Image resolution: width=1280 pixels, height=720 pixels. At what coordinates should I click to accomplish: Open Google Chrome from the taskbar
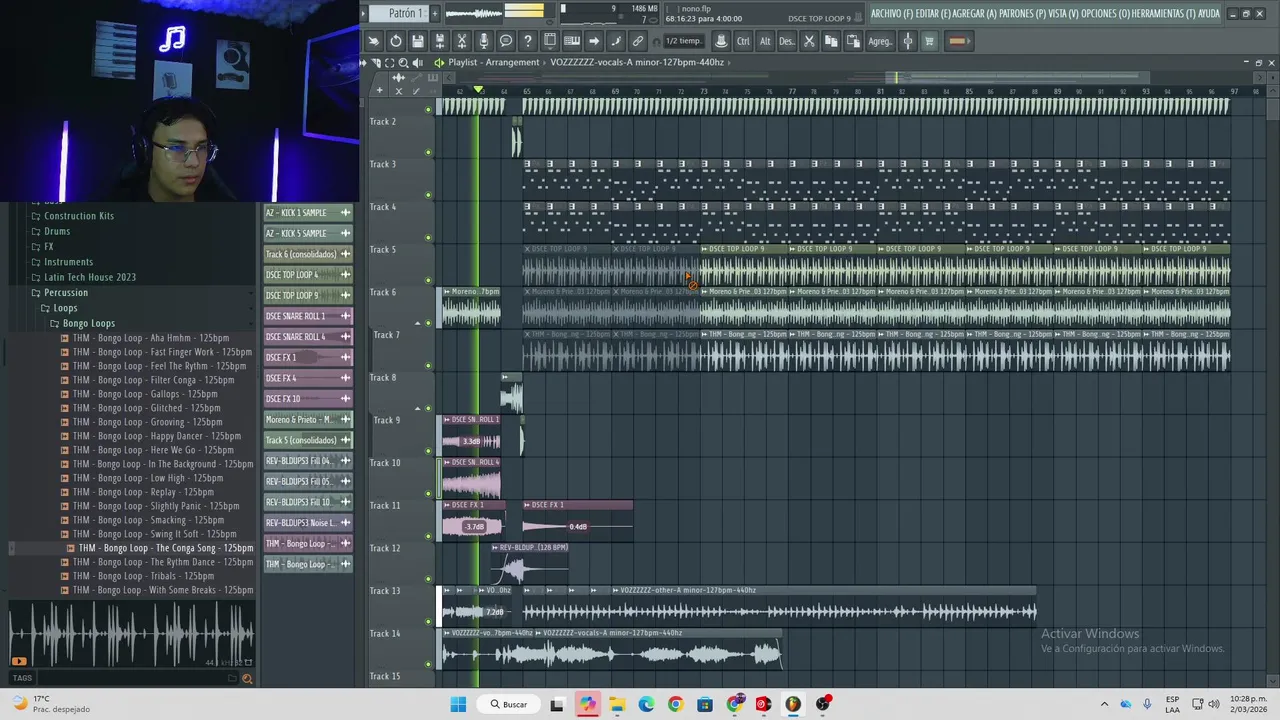pos(676,704)
